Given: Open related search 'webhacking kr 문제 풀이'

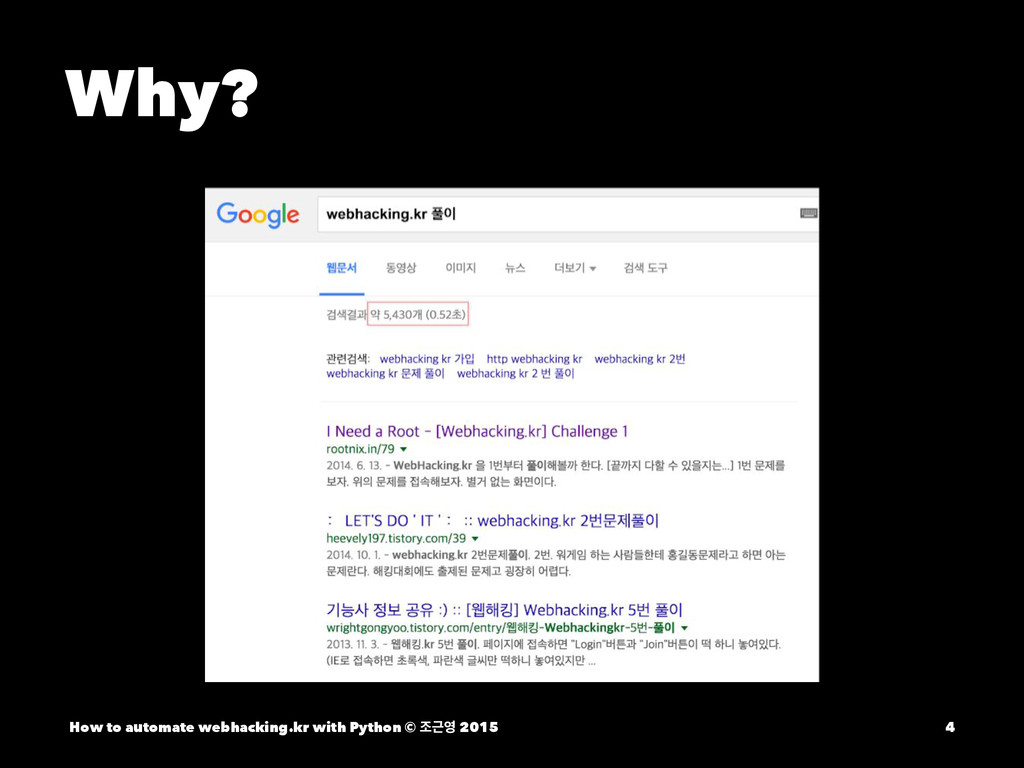Looking at the screenshot, I should tap(385, 374).
